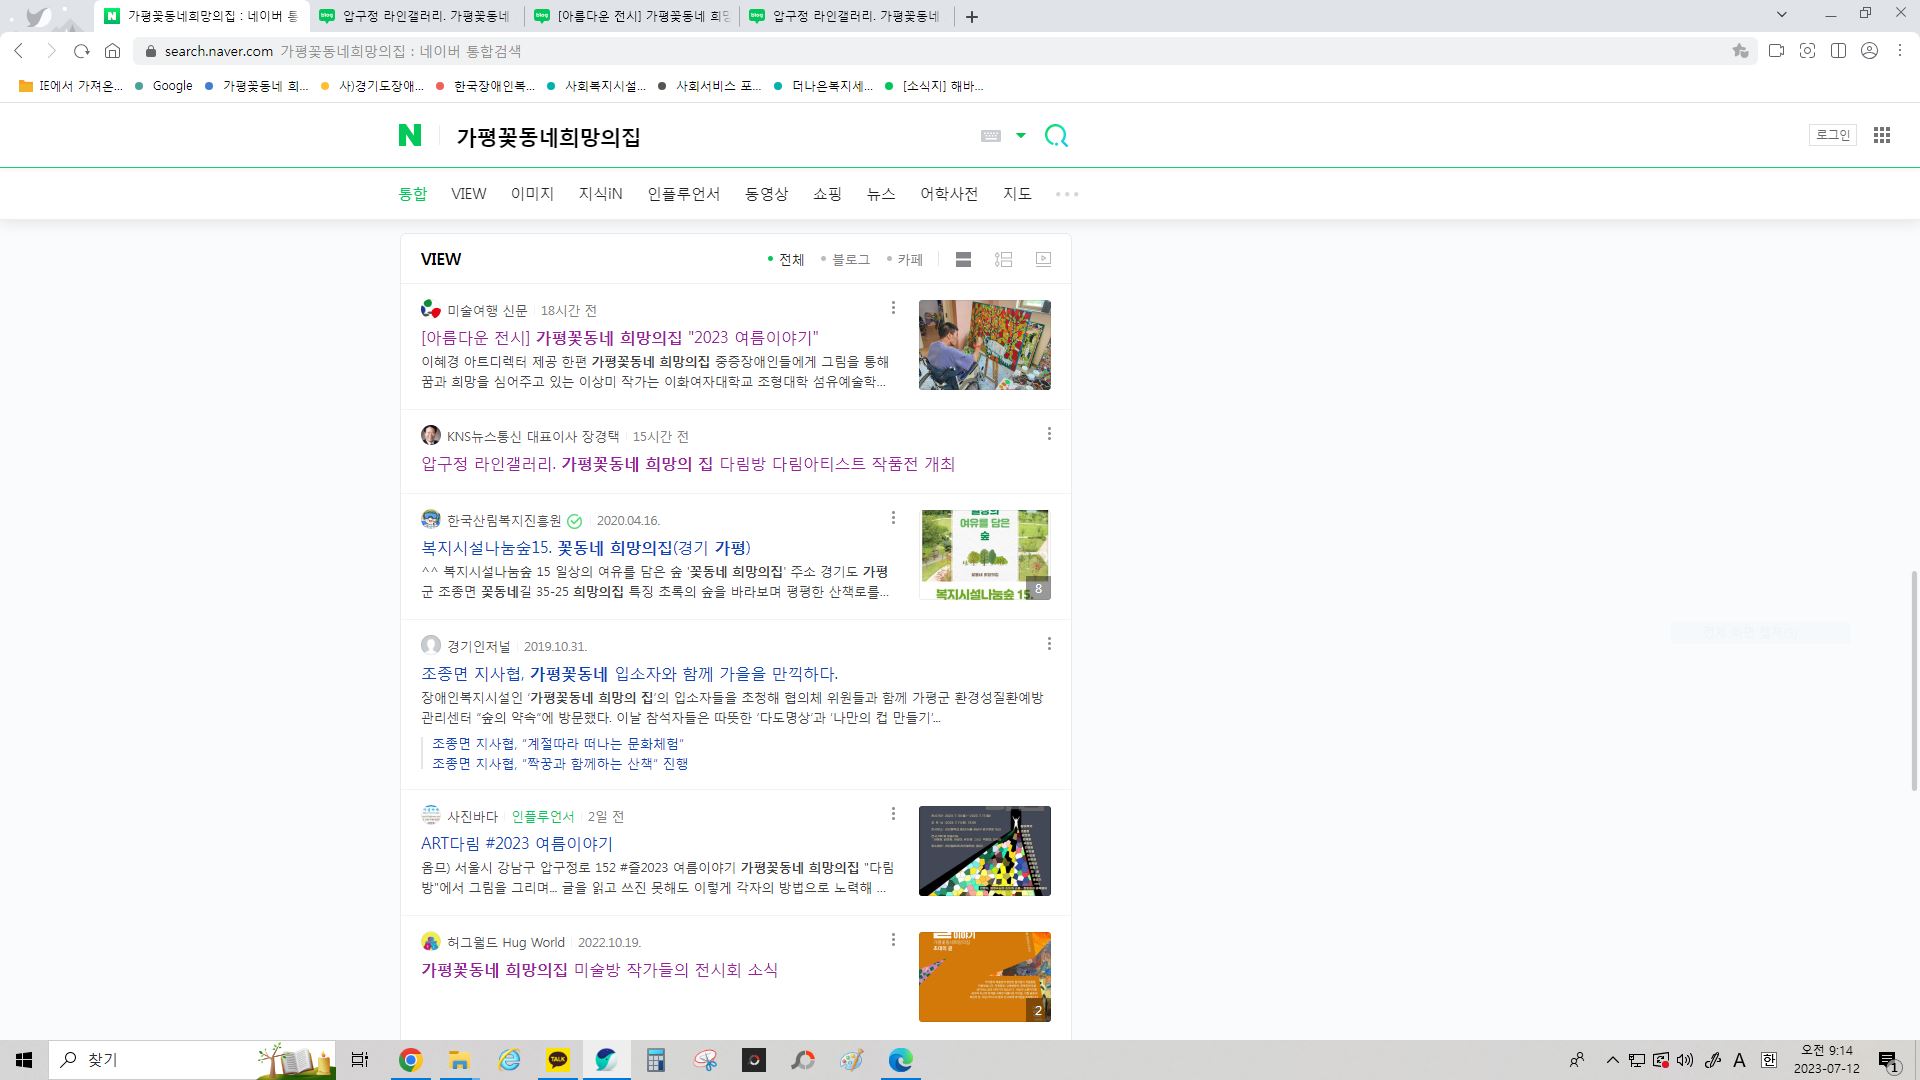Image resolution: width=1920 pixels, height=1080 pixels.
Task: Switch VIEW results to video layout icon
Action: click(1043, 260)
